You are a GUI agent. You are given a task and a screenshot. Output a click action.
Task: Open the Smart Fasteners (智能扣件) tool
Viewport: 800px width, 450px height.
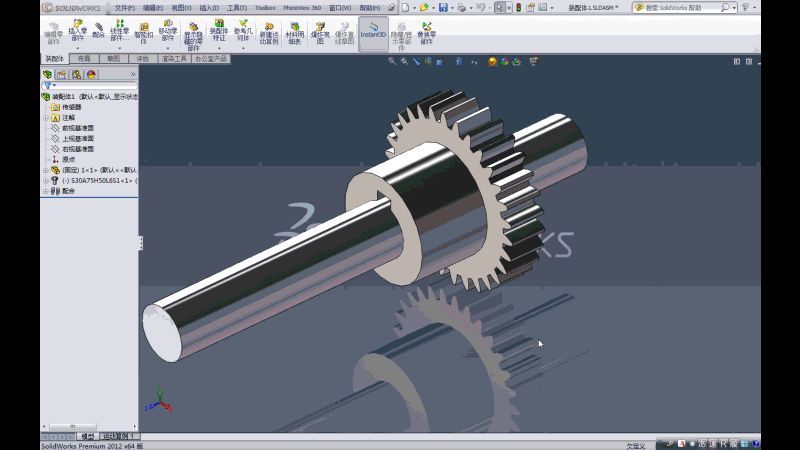(x=143, y=34)
